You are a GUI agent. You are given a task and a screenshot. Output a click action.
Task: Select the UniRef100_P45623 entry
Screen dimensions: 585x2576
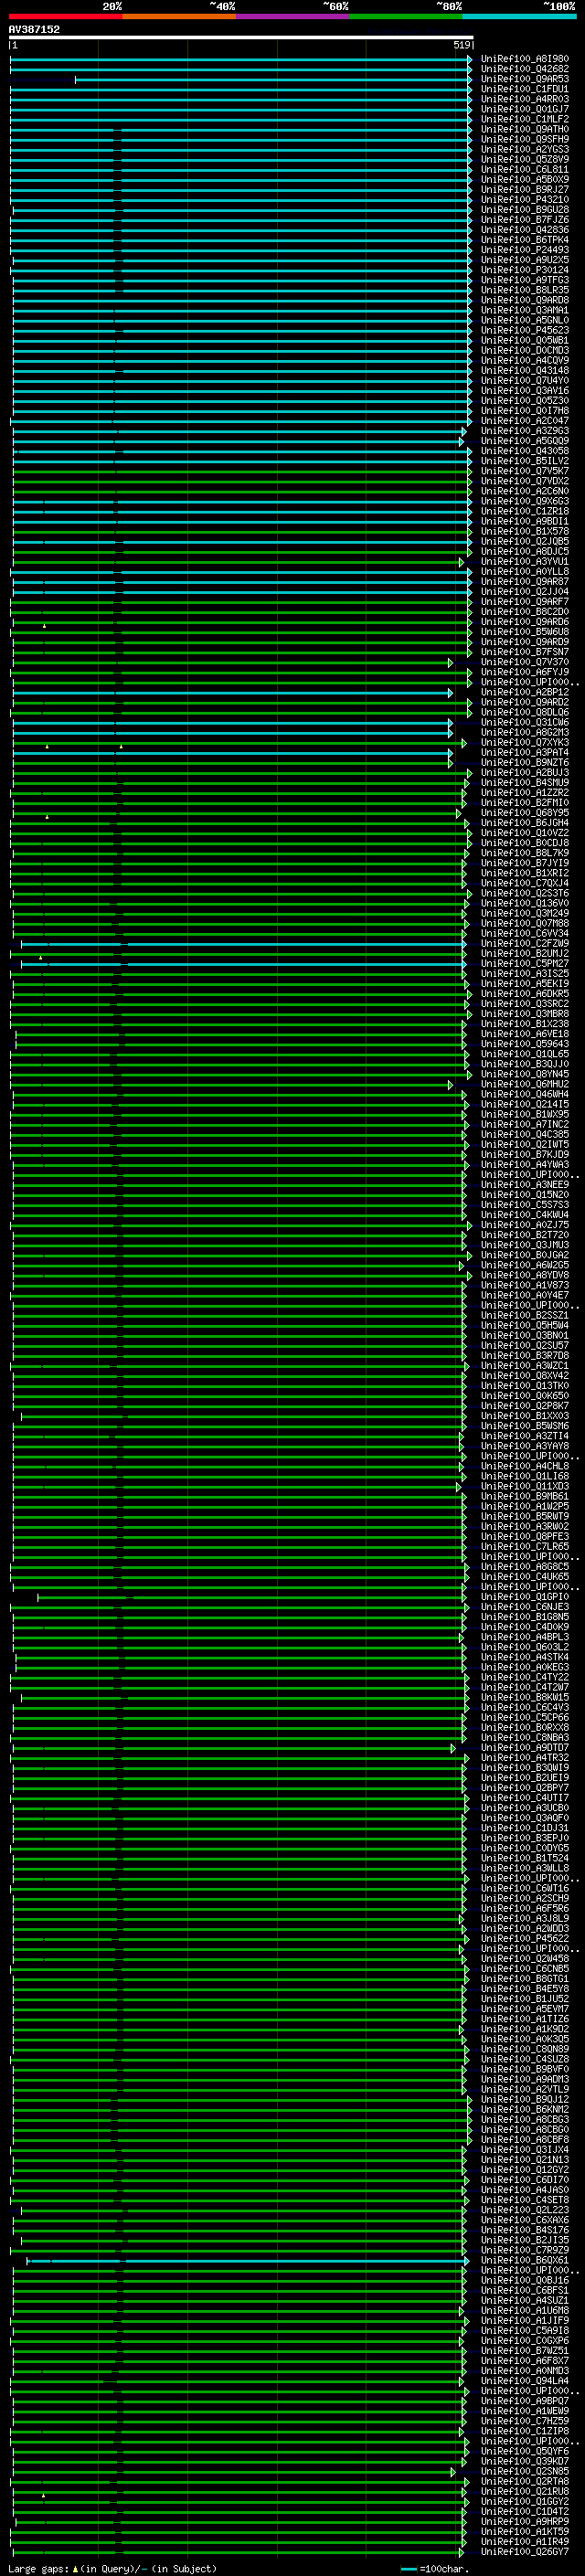(525, 330)
